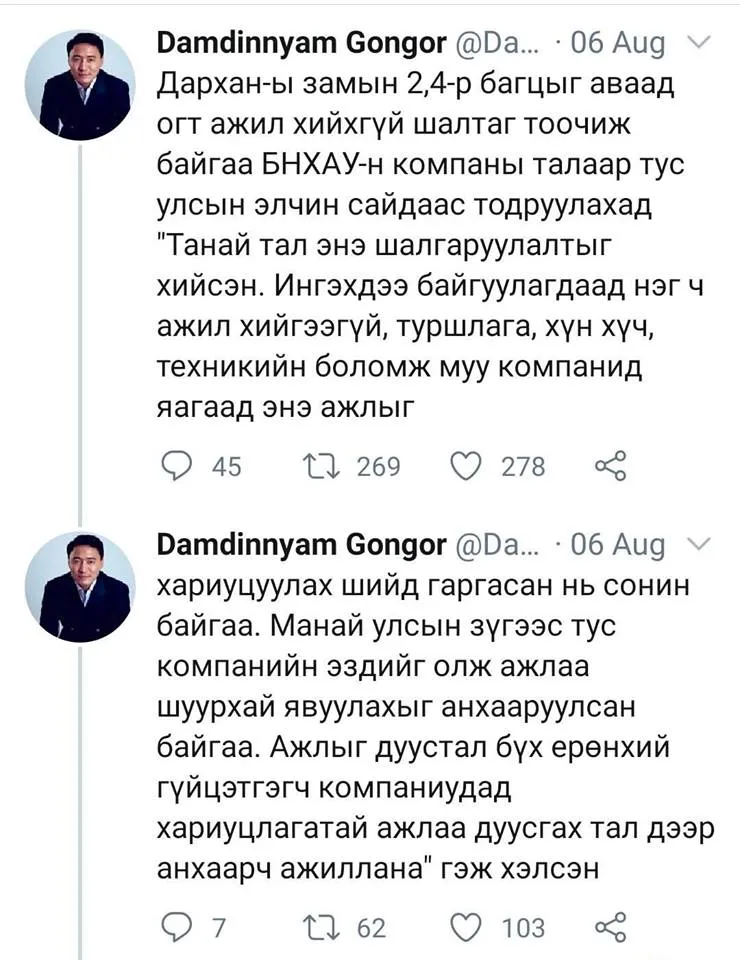Open the 06 Aug timestamp on second tweet
This screenshot has width=740, height=960.
pyautogui.click(x=618, y=545)
